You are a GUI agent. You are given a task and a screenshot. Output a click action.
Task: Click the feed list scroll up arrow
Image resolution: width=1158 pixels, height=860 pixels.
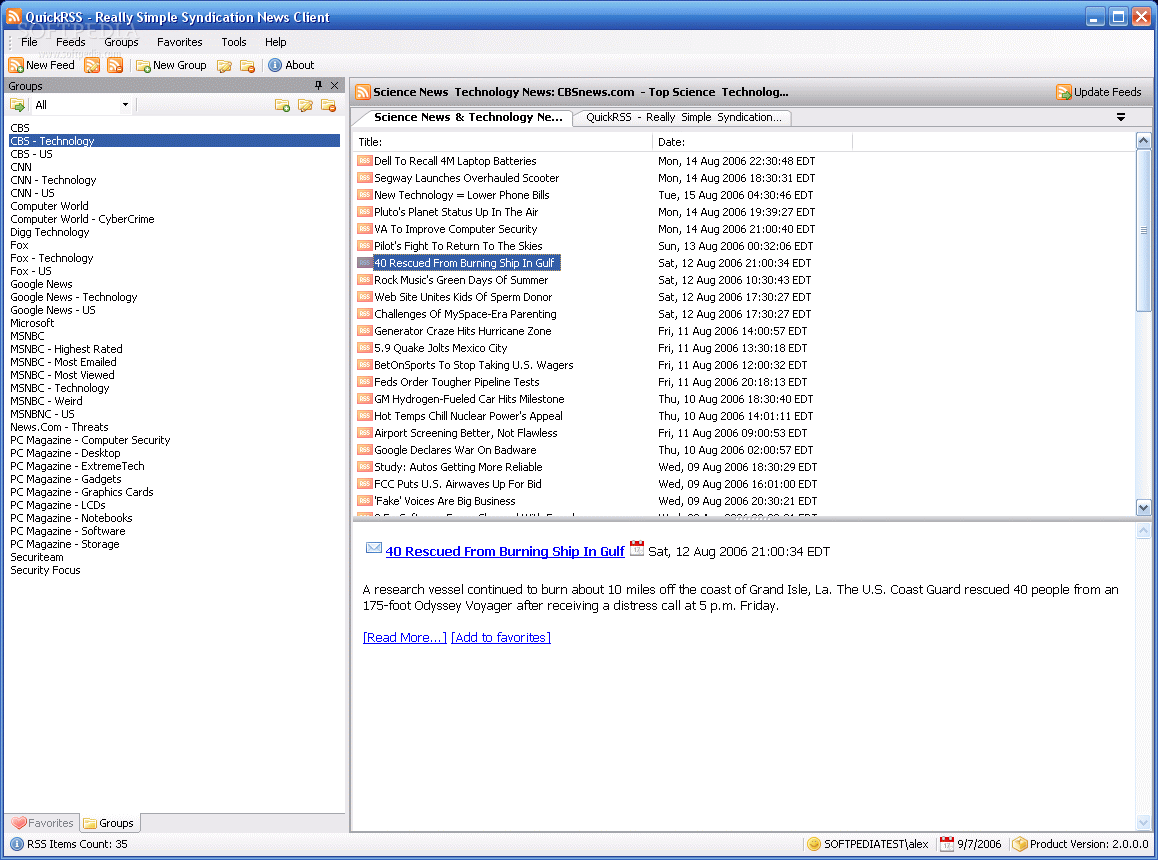tap(1143, 141)
